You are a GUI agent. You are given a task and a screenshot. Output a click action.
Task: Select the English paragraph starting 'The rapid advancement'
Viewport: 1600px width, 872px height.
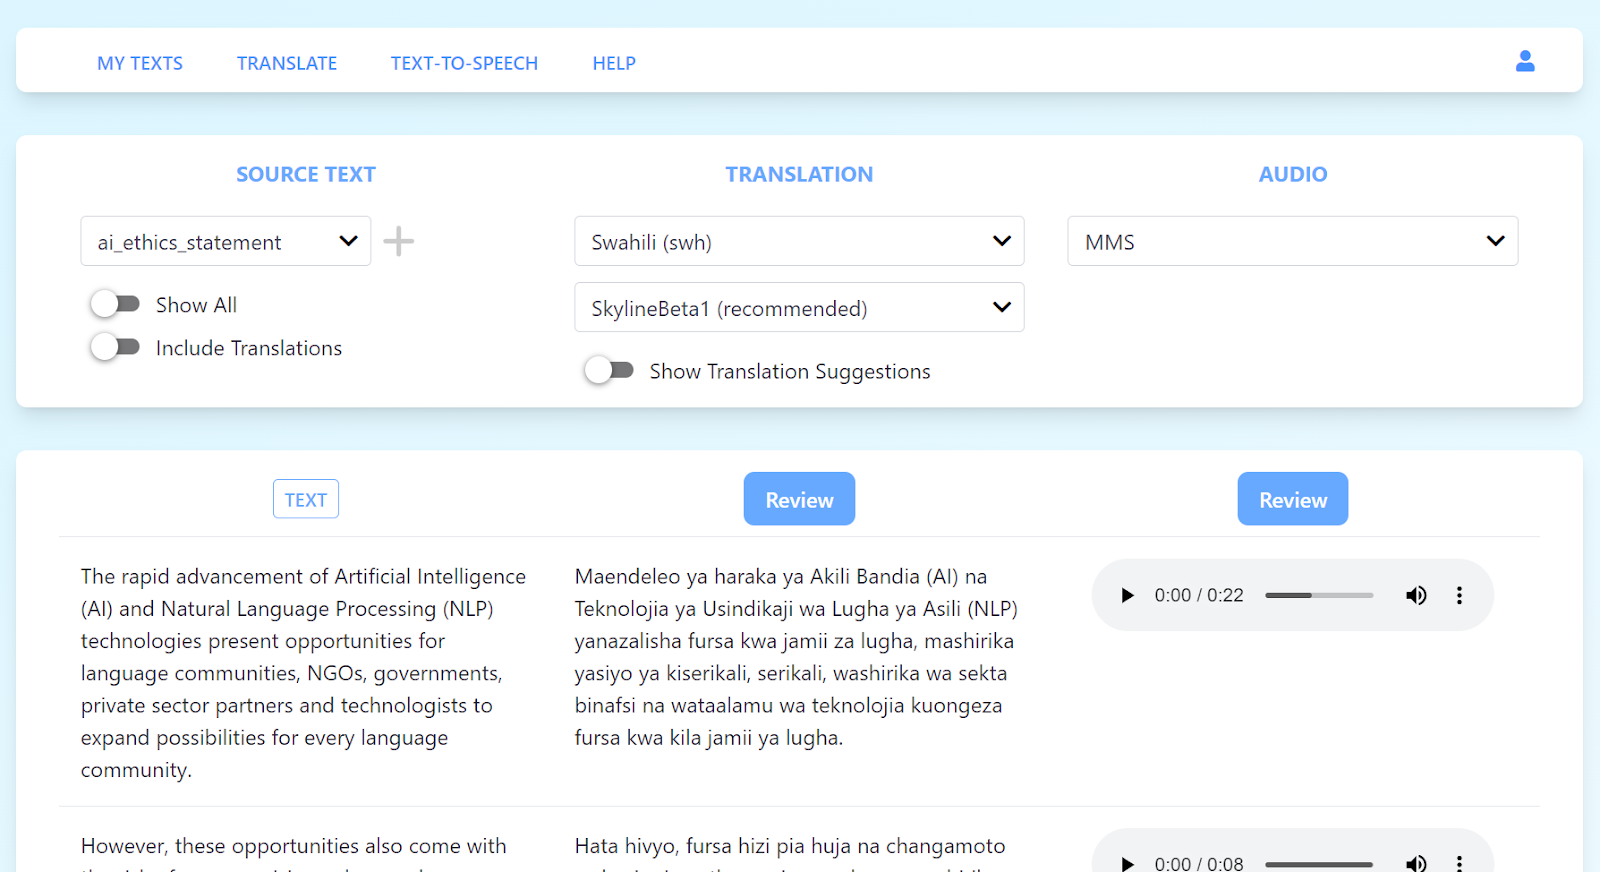(304, 673)
